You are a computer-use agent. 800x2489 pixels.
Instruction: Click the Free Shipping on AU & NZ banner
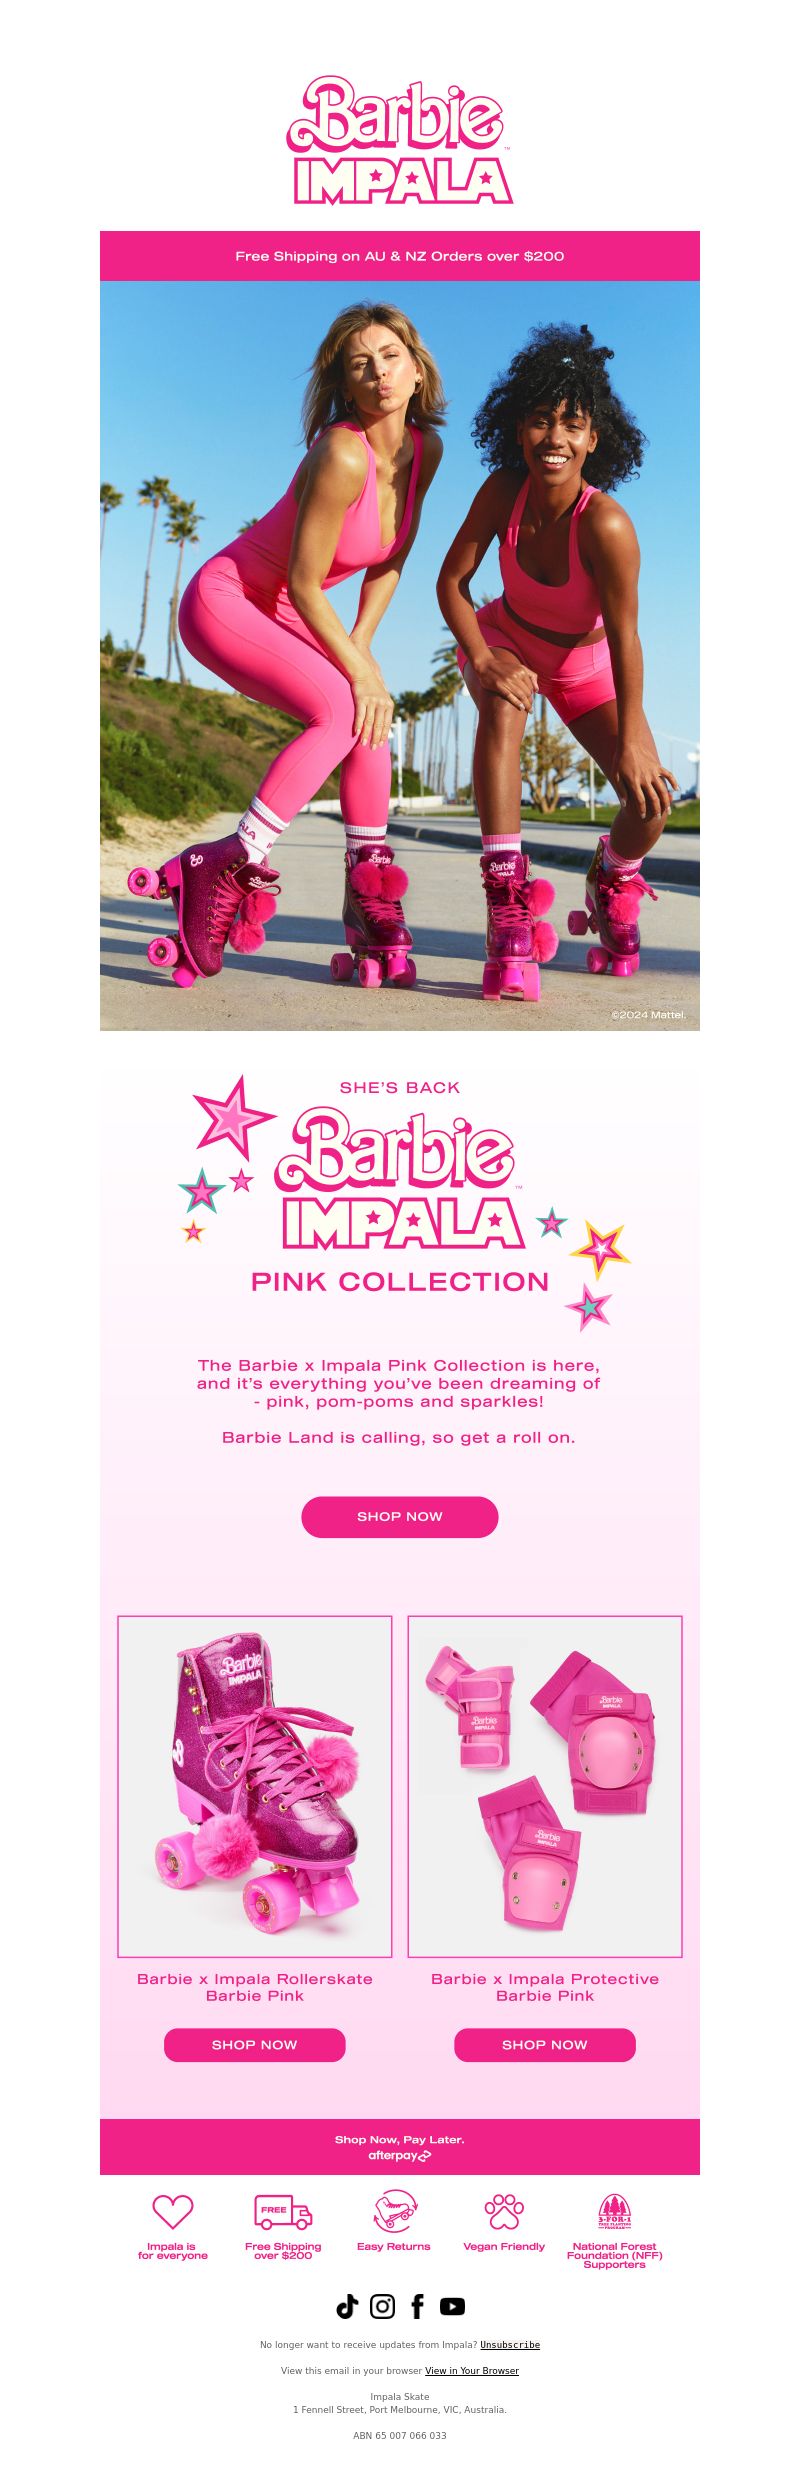tap(400, 256)
